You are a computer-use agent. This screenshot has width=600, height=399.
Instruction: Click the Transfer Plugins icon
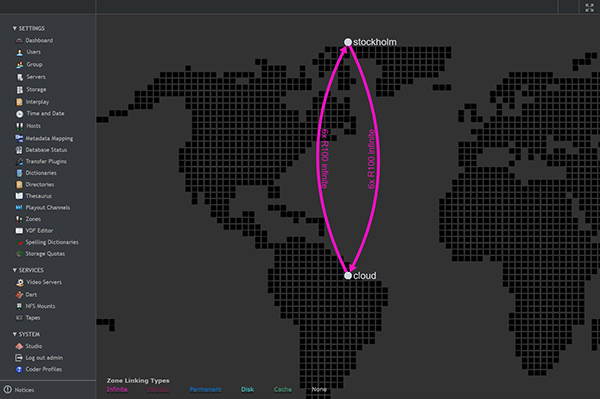(20, 161)
